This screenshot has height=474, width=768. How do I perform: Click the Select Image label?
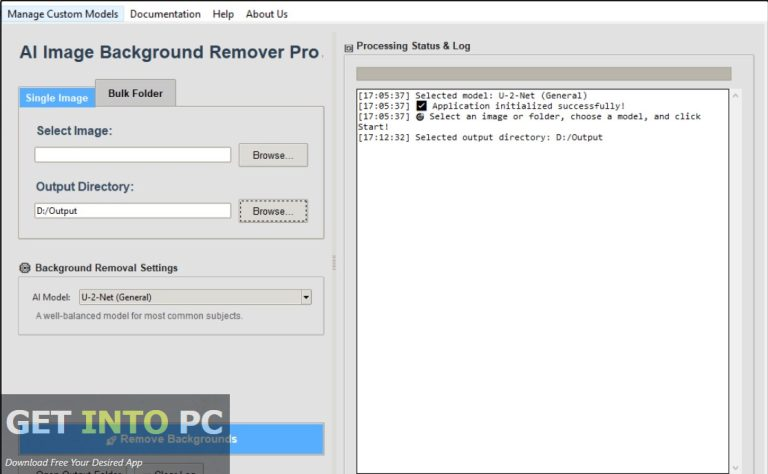[x=74, y=131]
